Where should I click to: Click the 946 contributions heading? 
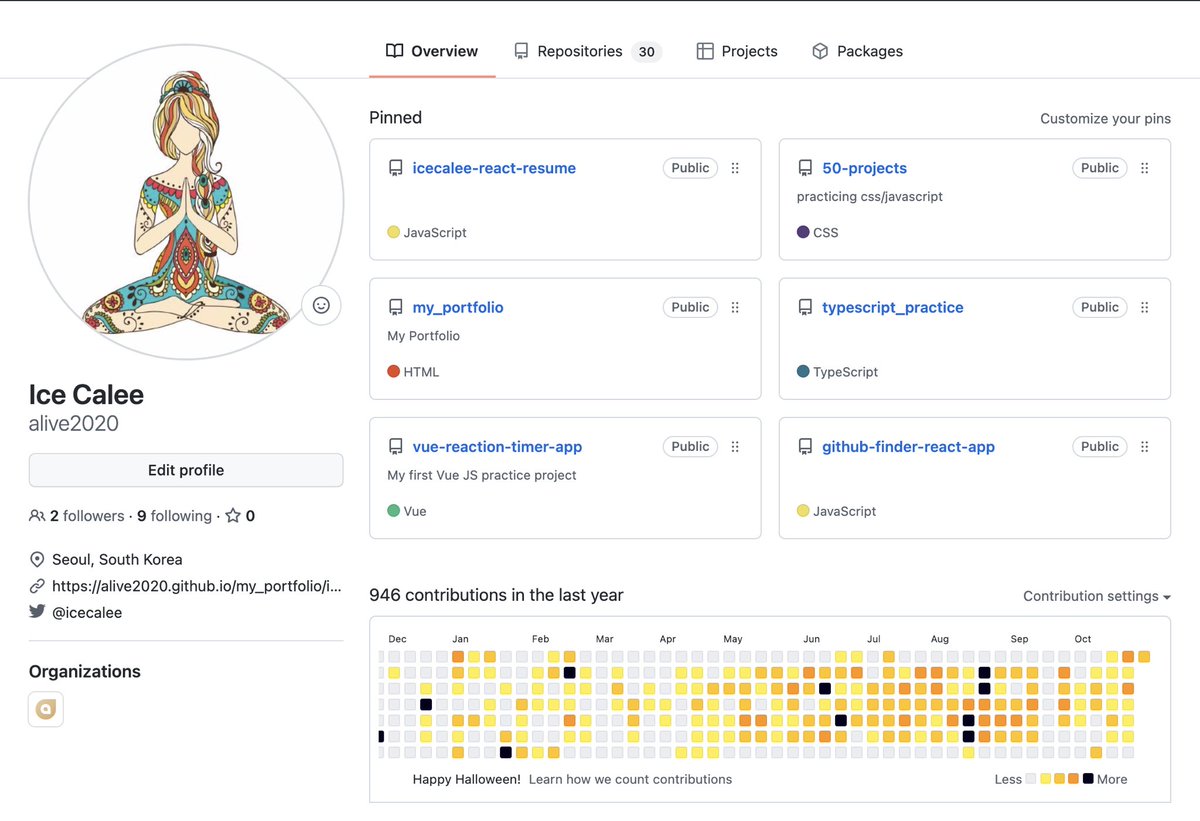click(x=496, y=595)
